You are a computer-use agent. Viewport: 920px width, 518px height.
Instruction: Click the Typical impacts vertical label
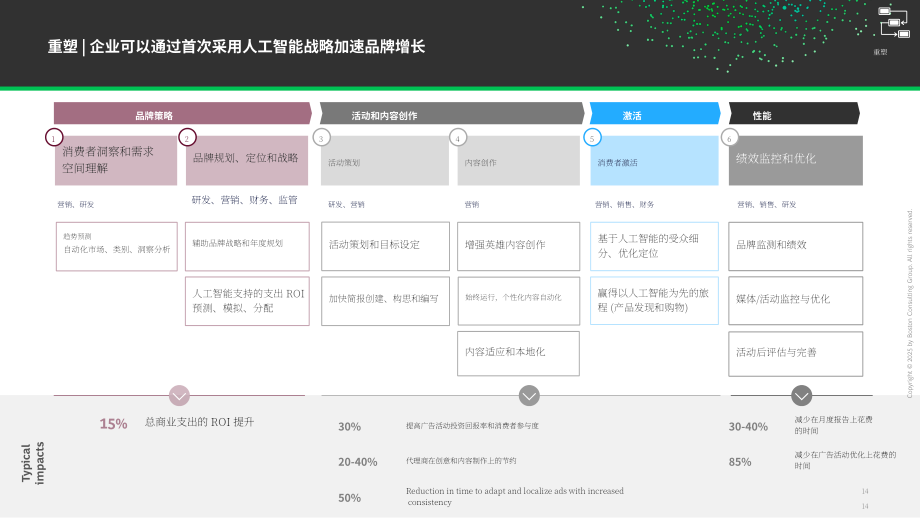click(33, 463)
